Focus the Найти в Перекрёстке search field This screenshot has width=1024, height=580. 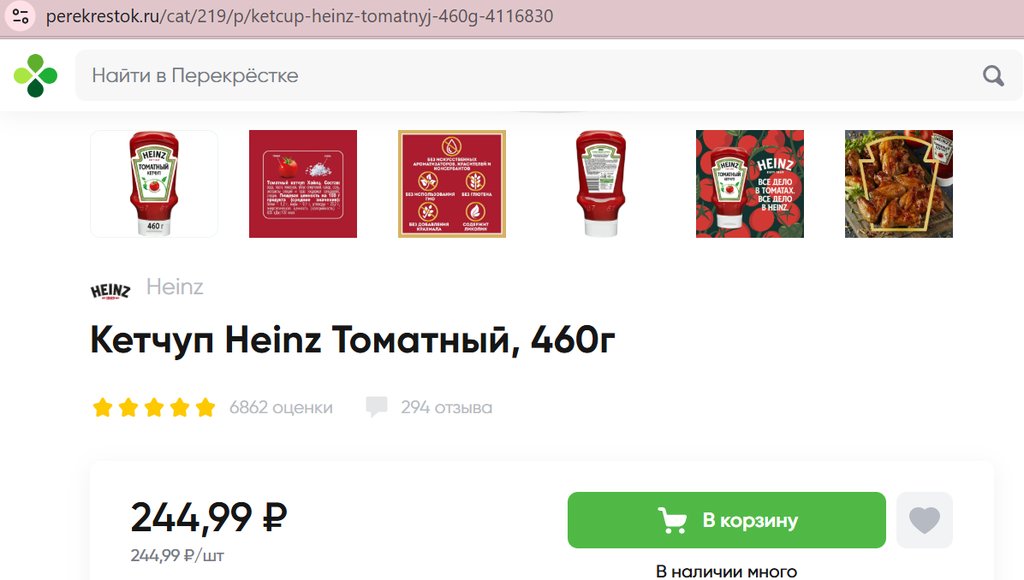529,76
